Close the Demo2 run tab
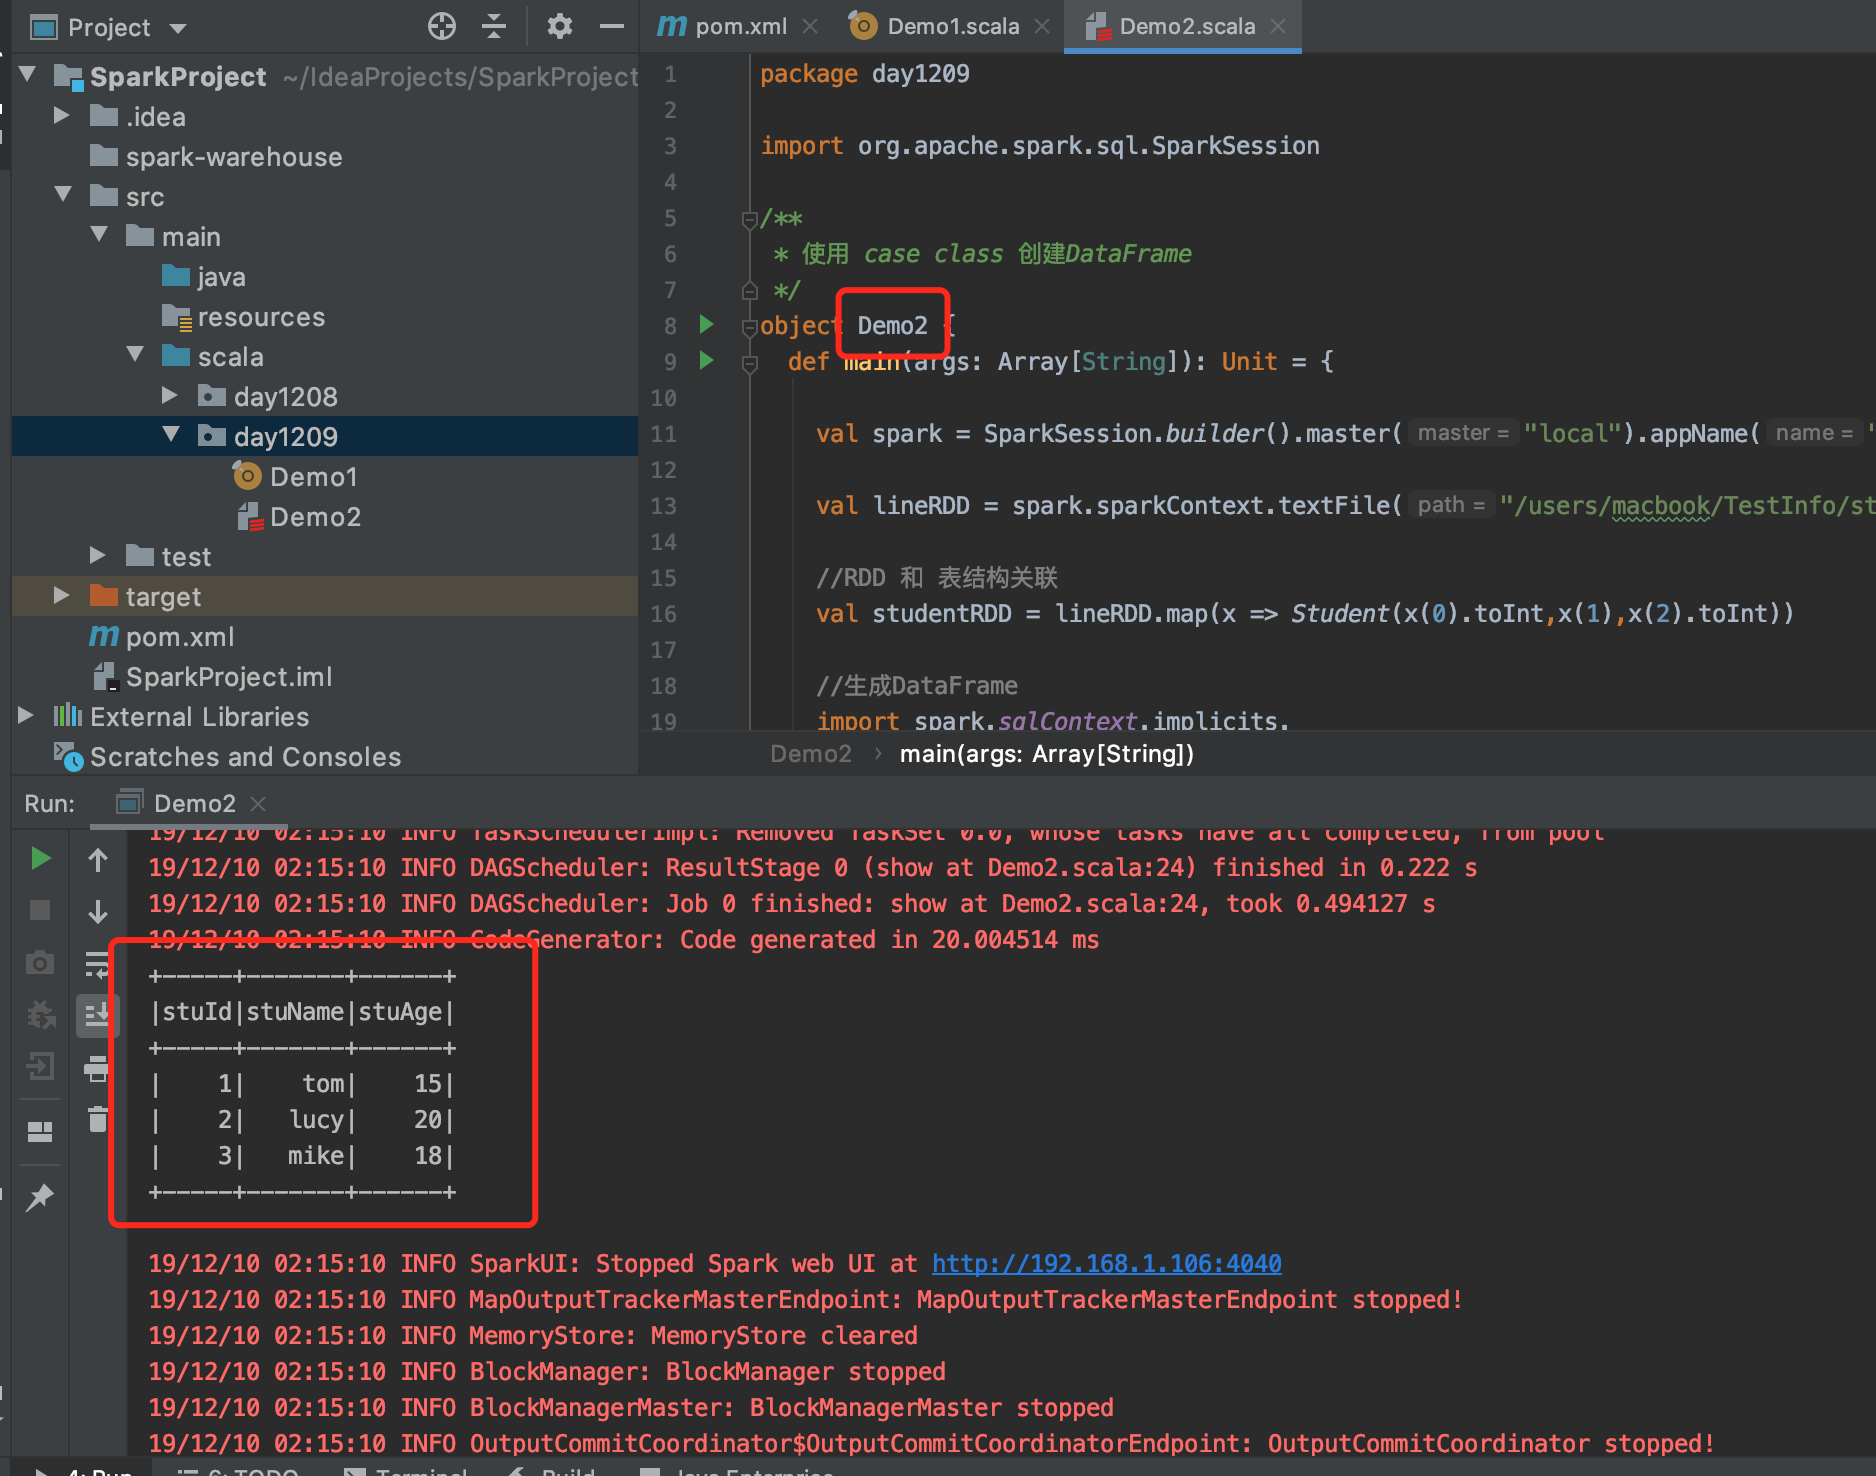 258,803
